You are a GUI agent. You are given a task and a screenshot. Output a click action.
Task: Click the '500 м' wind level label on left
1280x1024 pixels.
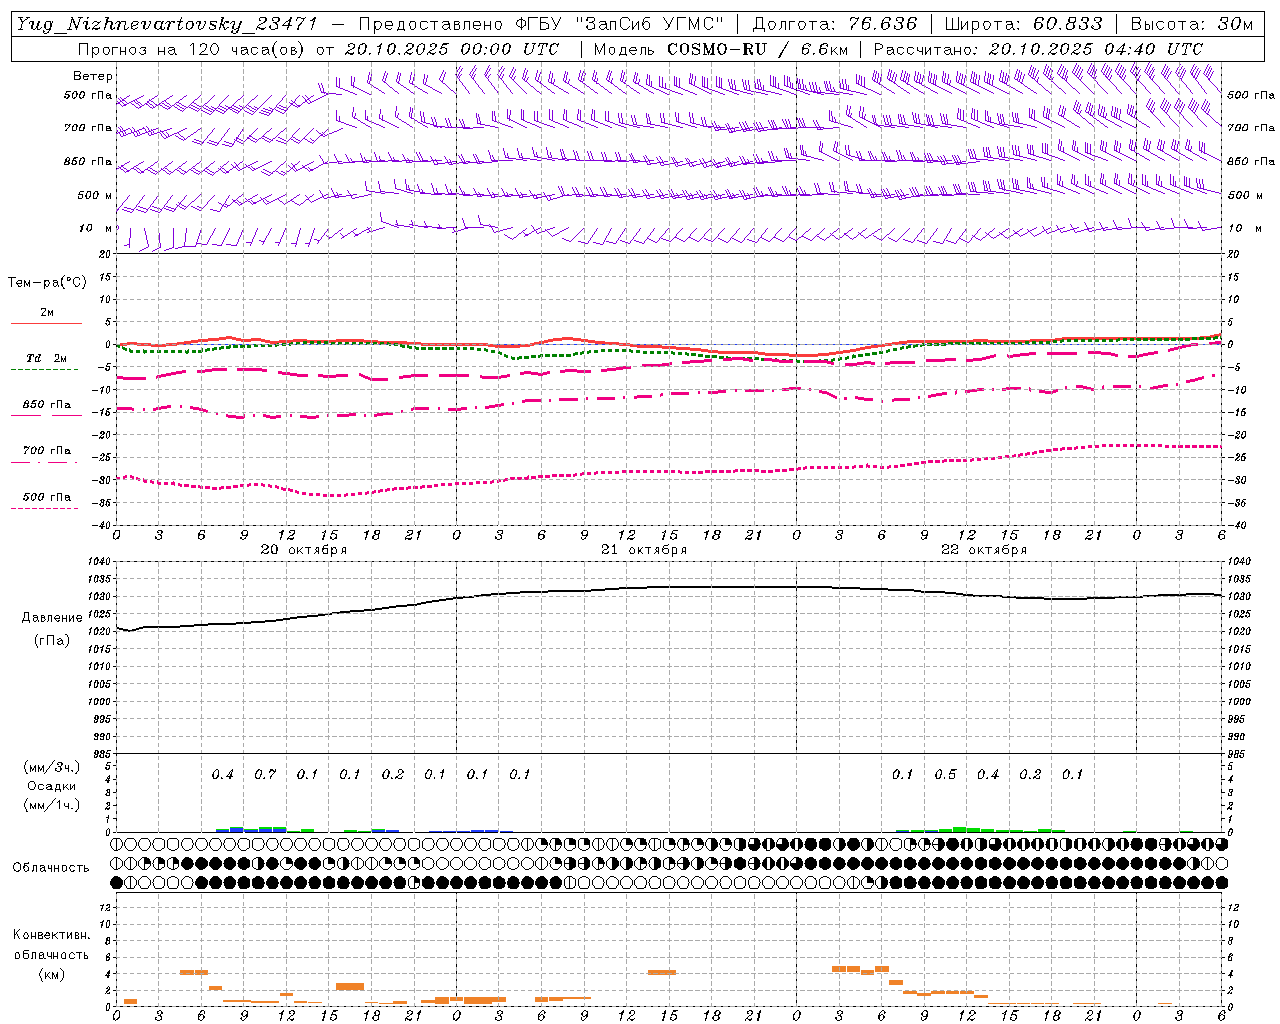pyautogui.click(x=95, y=195)
